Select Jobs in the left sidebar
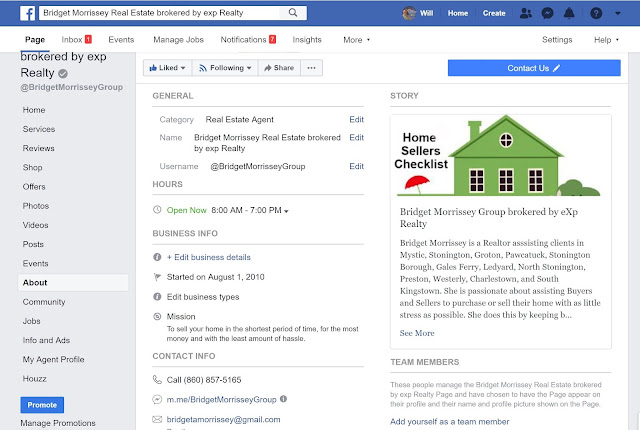The image size is (640, 430). click(31, 321)
